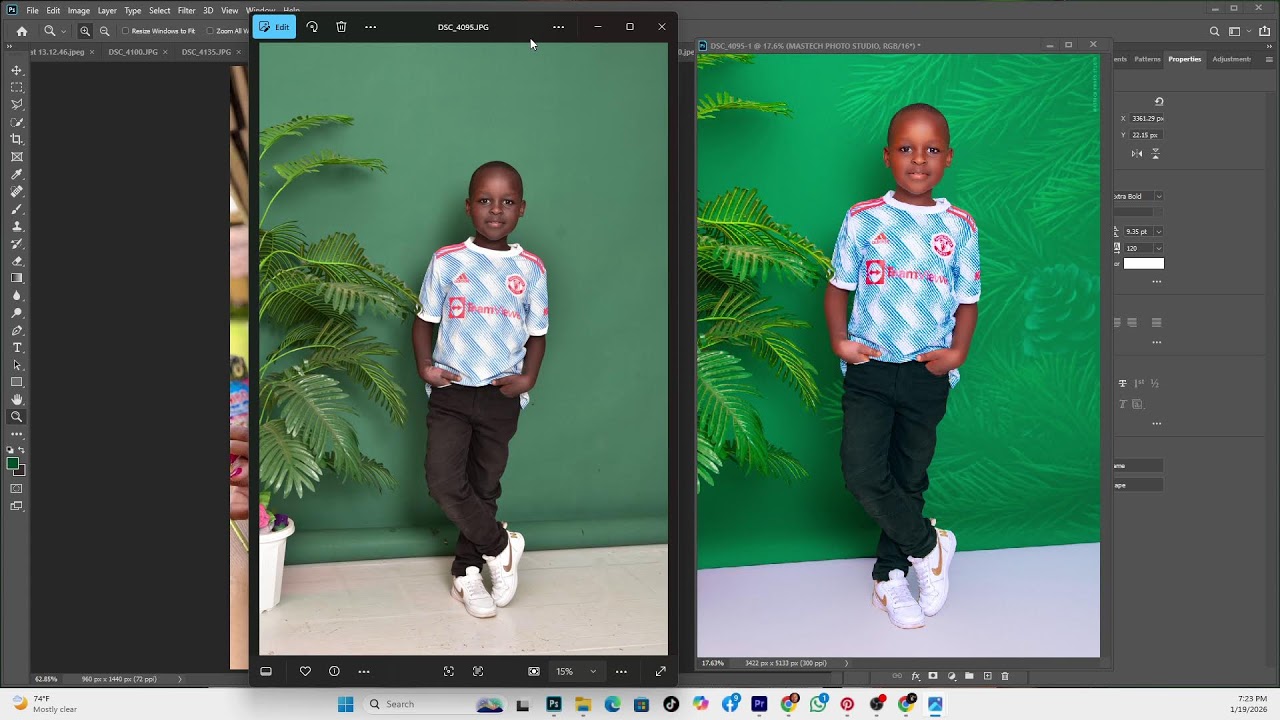1280x720 pixels.
Task: Switch to the DSC_4100.JPG document tab
Action: coord(133,52)
